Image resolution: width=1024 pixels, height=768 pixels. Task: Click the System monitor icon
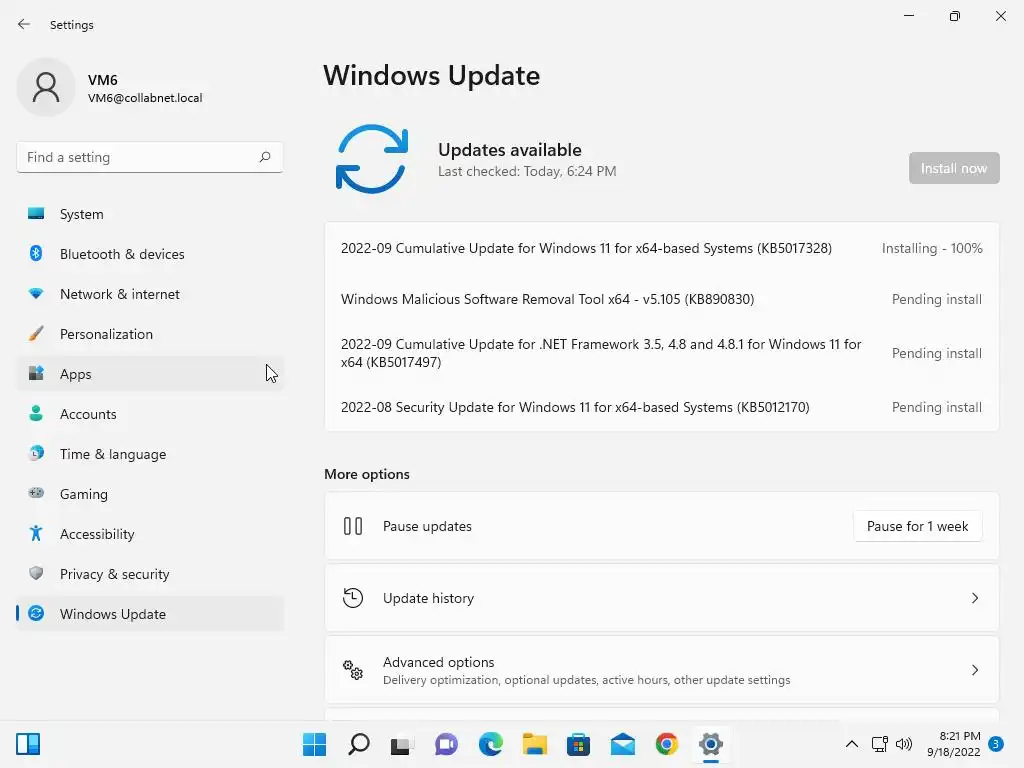36,214
